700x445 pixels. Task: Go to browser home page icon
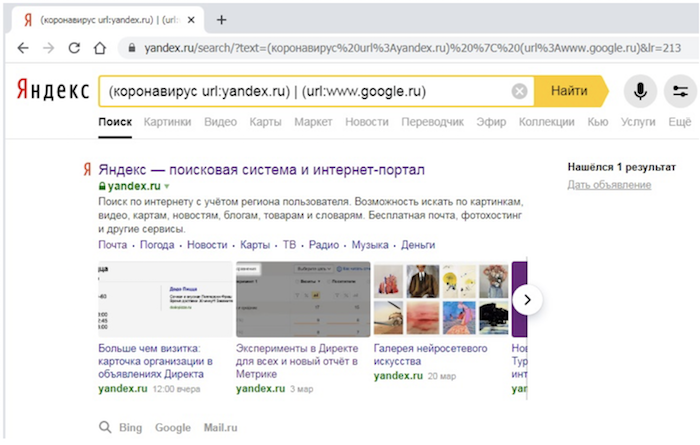coord(100,48)
